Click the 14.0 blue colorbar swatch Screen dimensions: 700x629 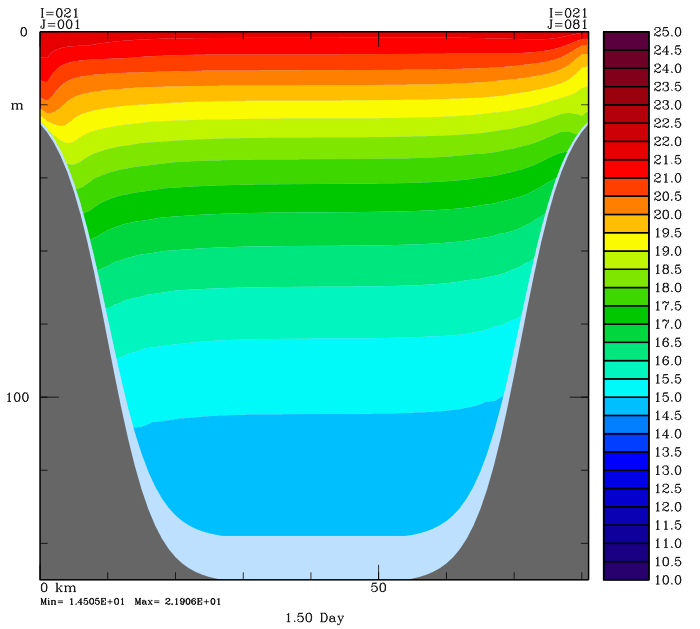626,425
